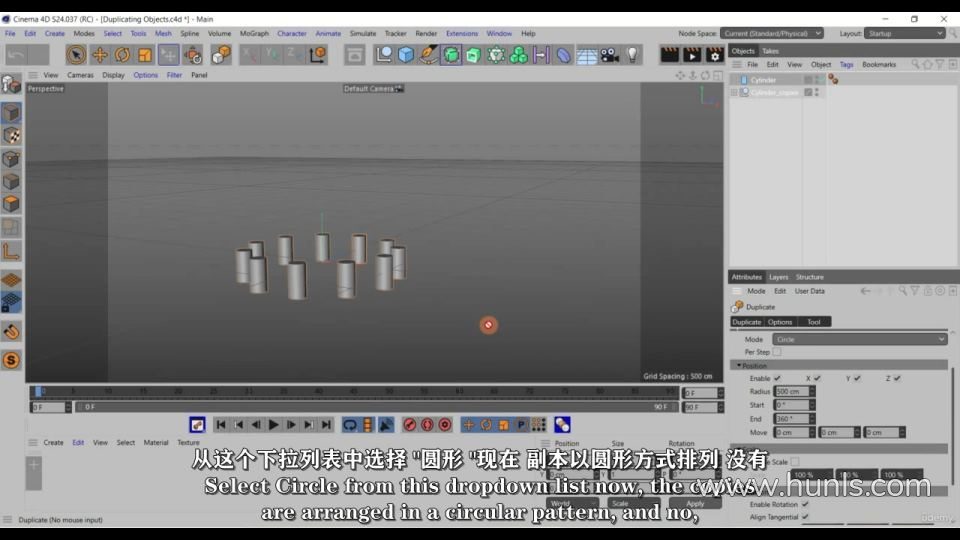The image size is (960, 540).
Task: Click the Undo arrow
Action: (16, 55)
